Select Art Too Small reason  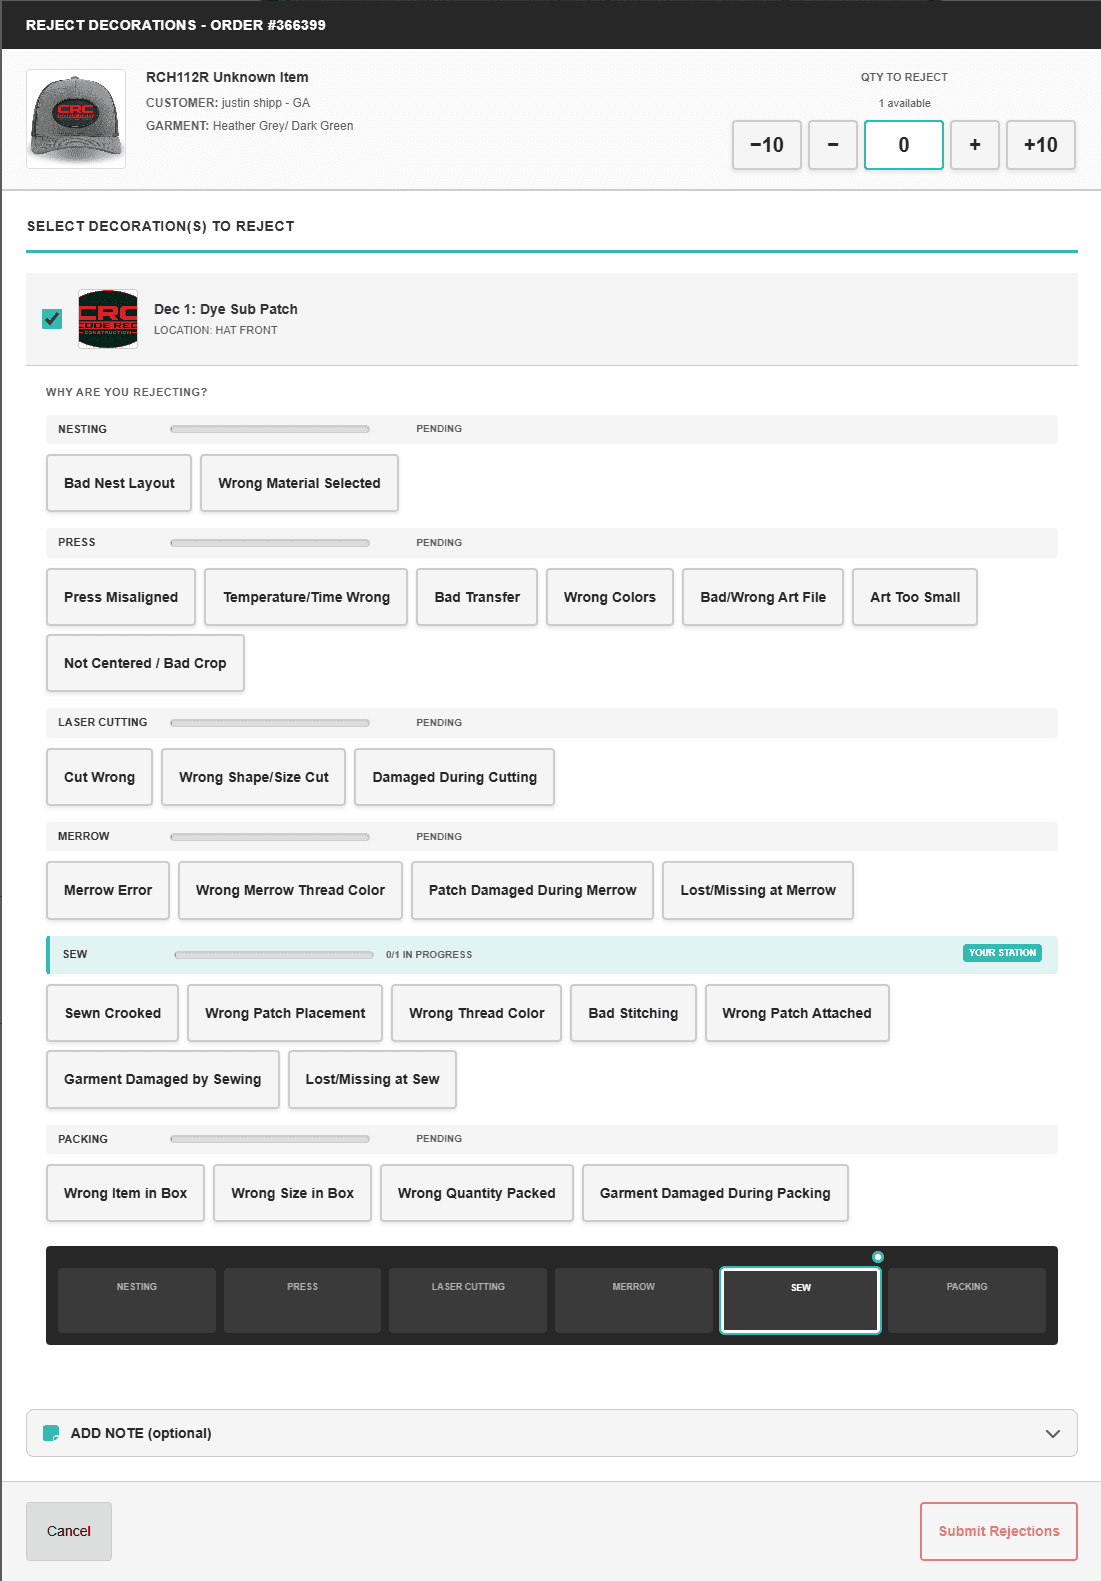[915, 597]
